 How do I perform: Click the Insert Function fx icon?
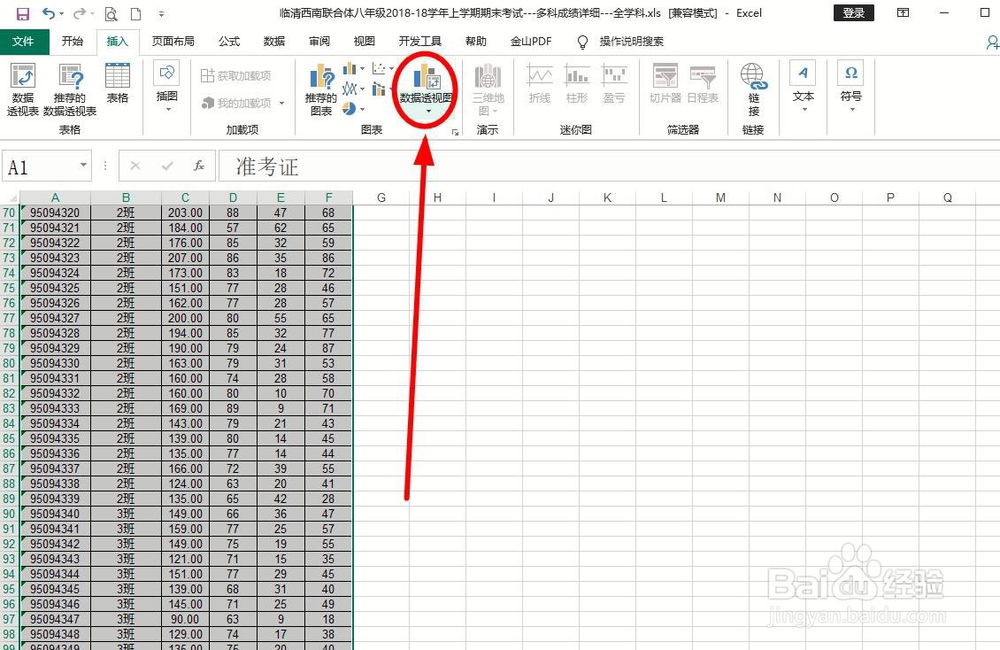click(200, 166)
